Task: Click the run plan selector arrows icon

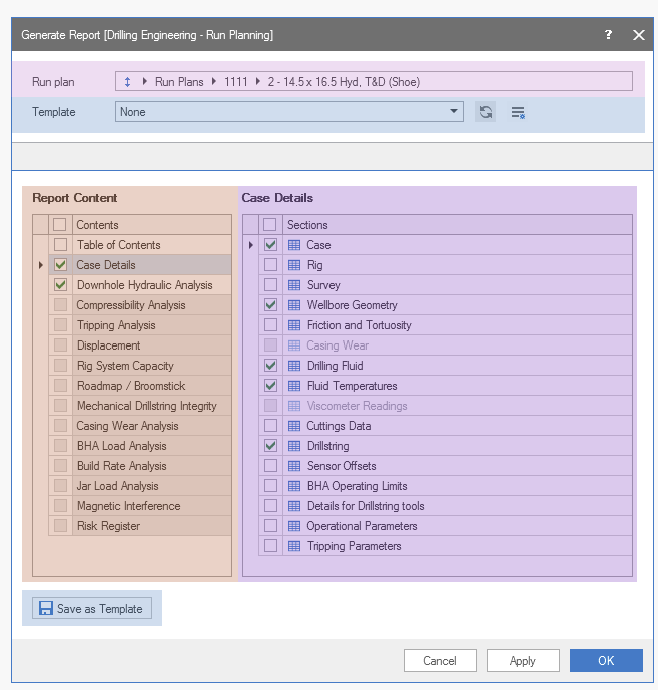Action: coord(127,82)
